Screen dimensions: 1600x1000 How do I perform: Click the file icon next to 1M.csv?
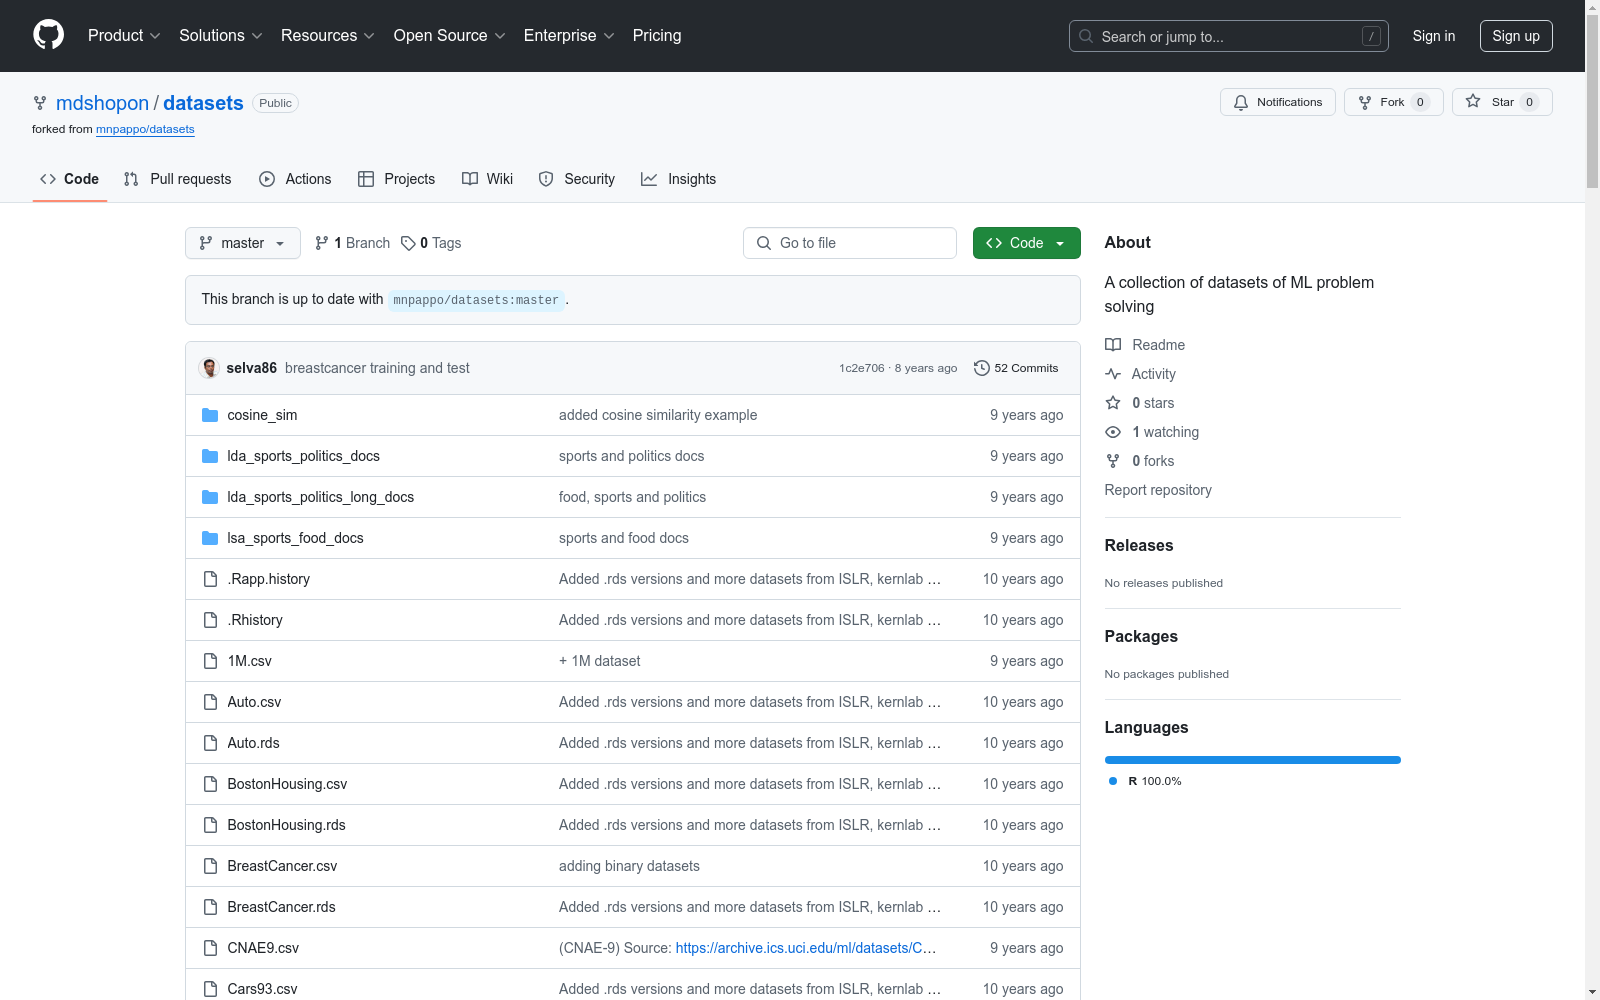(210, 661)
